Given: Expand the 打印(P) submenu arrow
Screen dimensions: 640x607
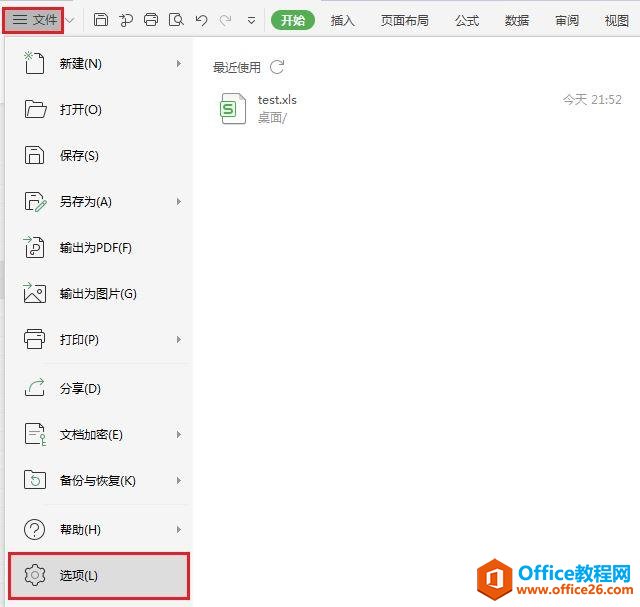Looking at the screenshot, I should coord(179,340).
